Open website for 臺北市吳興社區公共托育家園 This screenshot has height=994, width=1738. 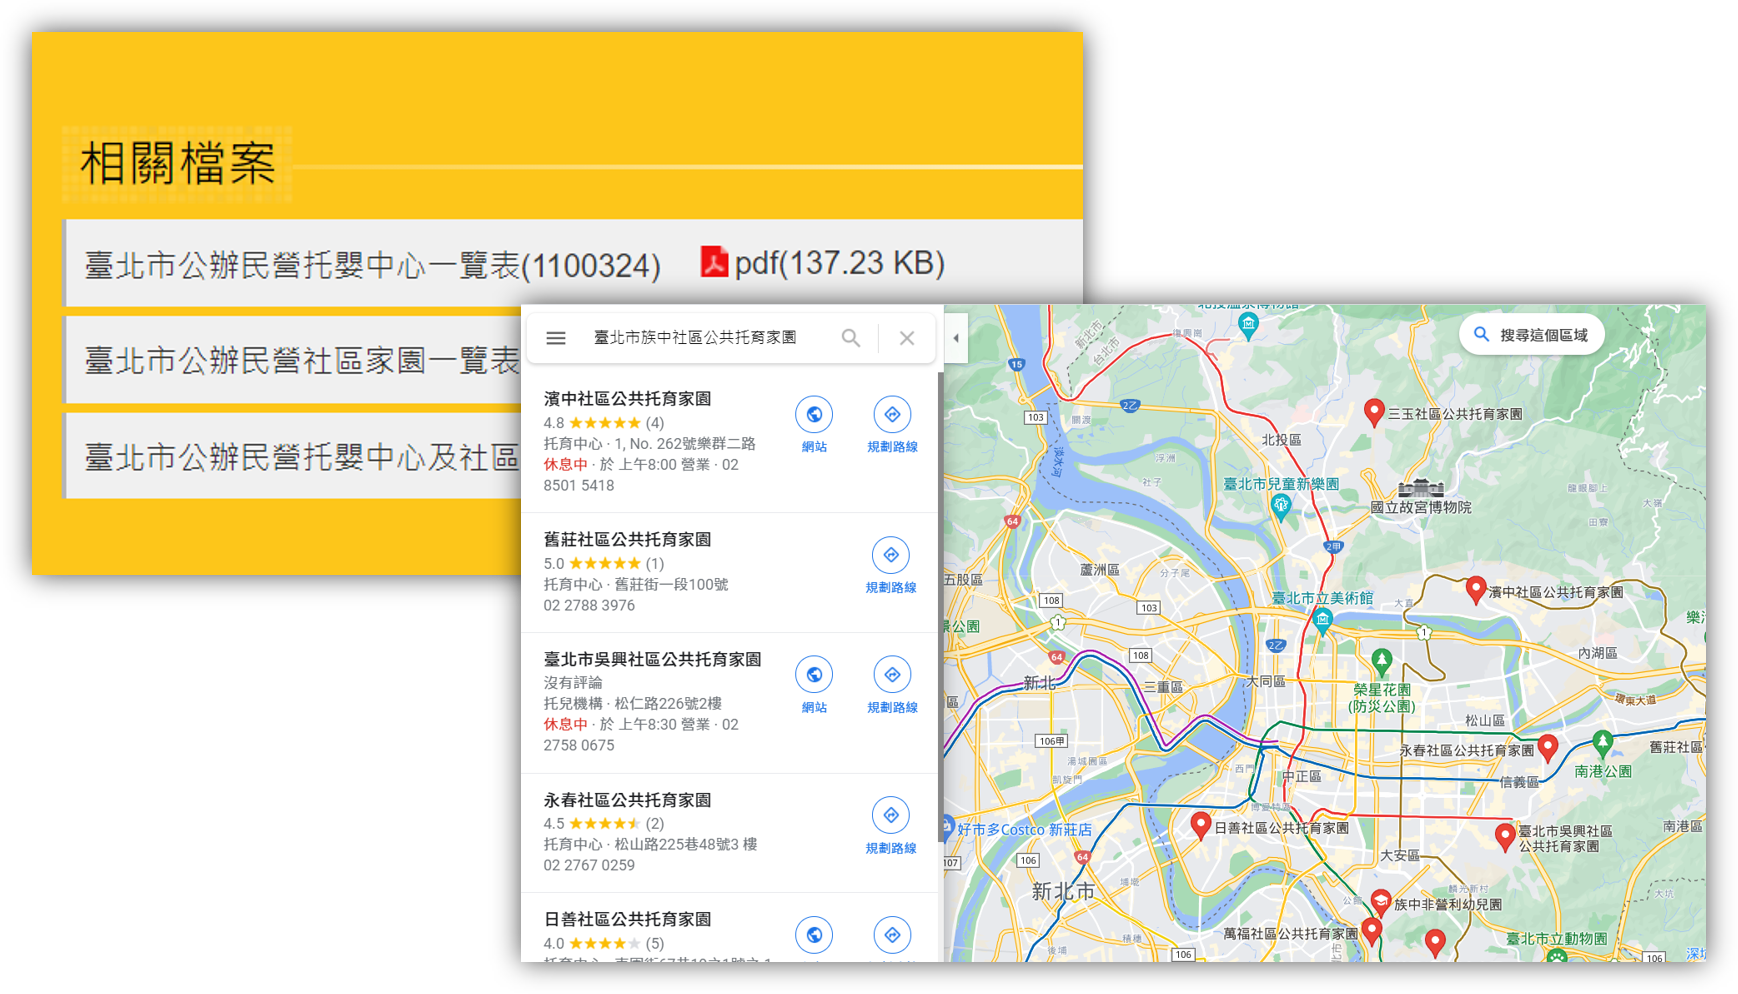[814, 675]
